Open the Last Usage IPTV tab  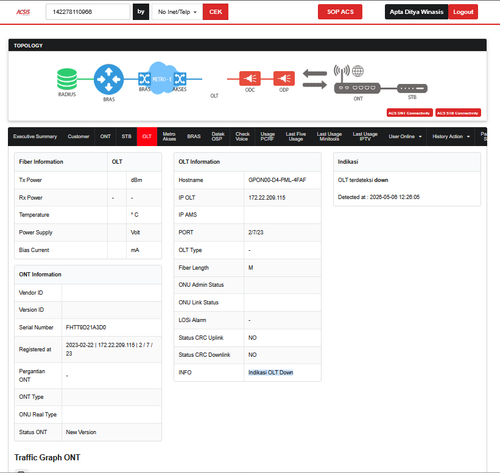(365, 137)
